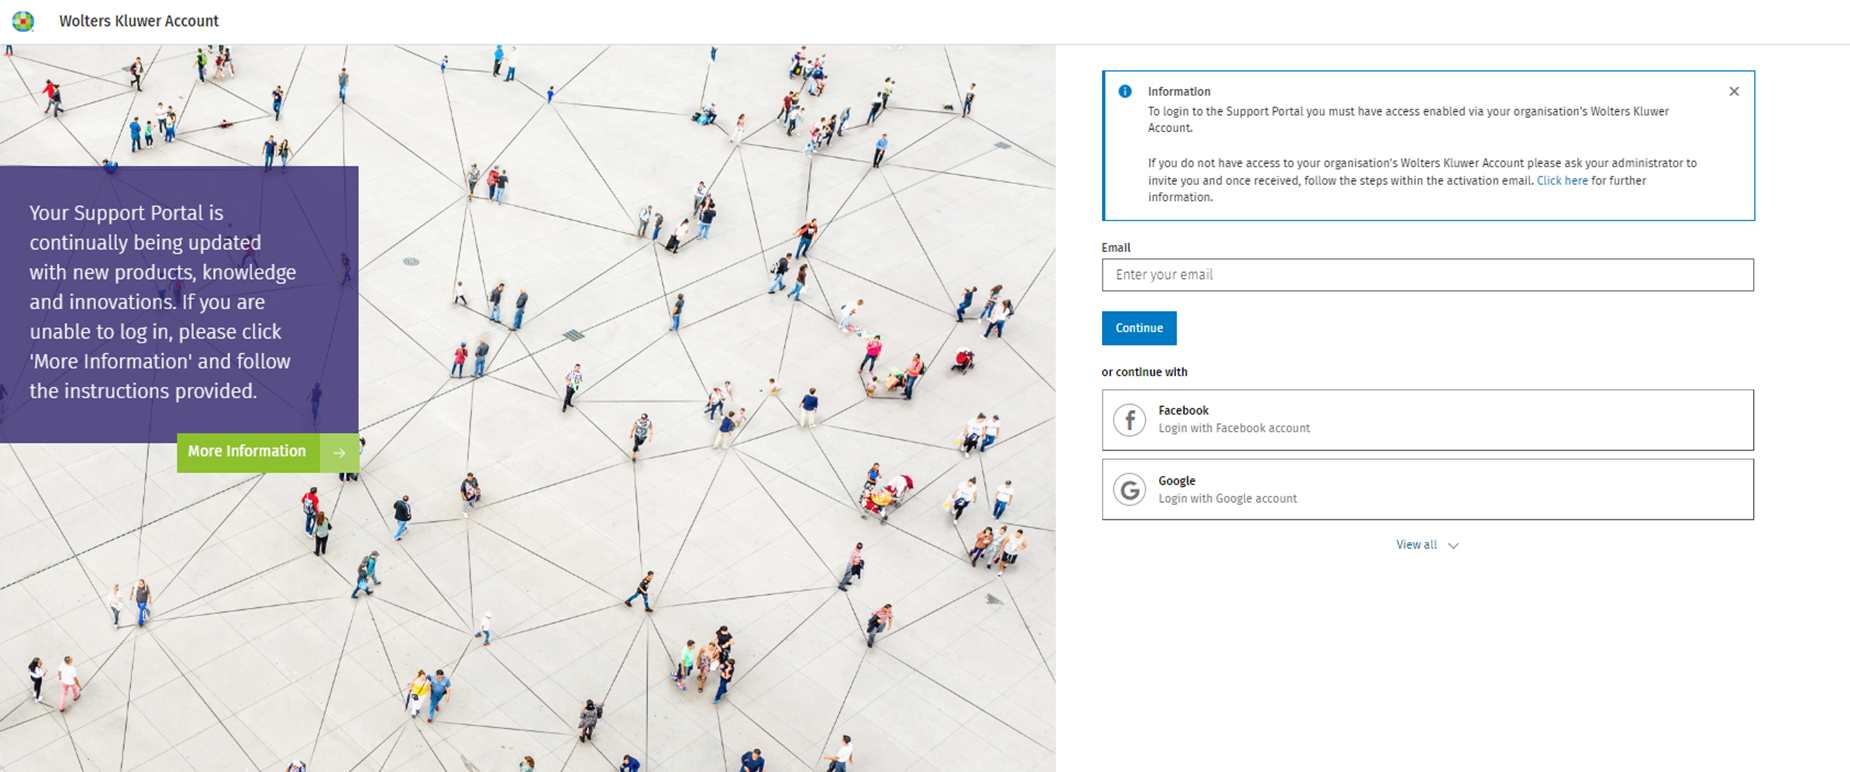This screenshot has width=1850, height=772.
Task: Choose Login with Google account
Action: pyautogui.click(x=1427, y=490)
